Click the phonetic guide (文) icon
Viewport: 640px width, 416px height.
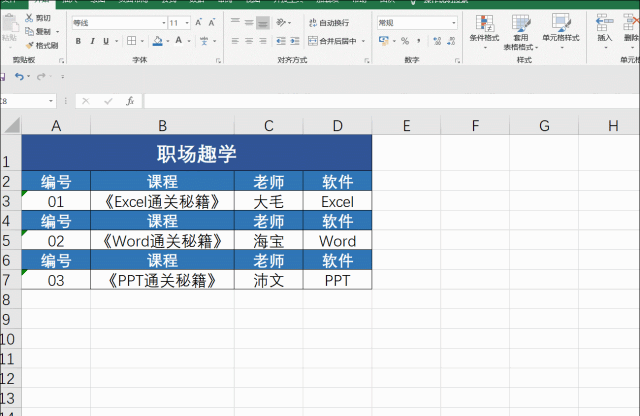204,41
